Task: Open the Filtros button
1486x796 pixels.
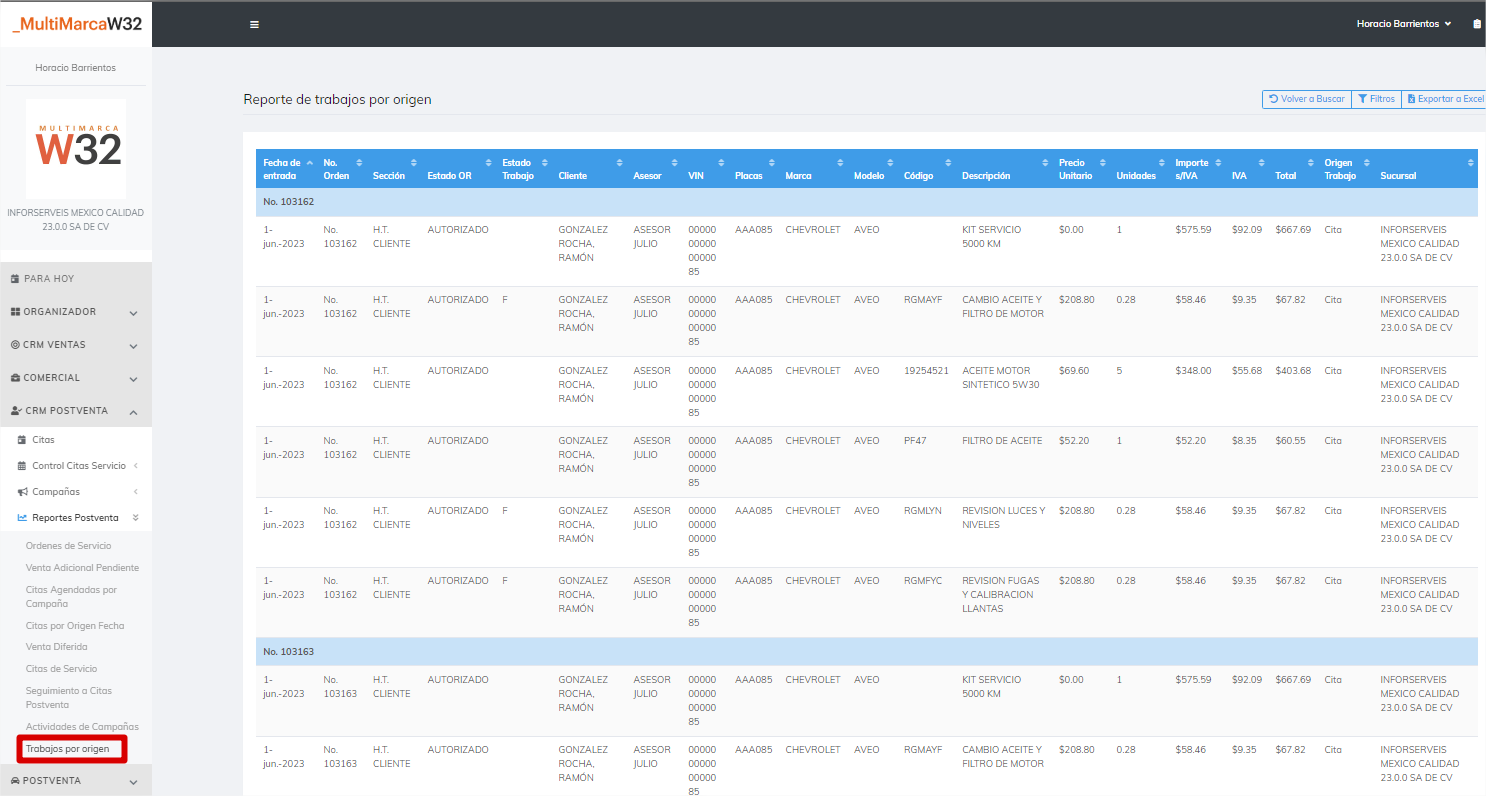Action: pyautogui.click(x=1377, y=99)
